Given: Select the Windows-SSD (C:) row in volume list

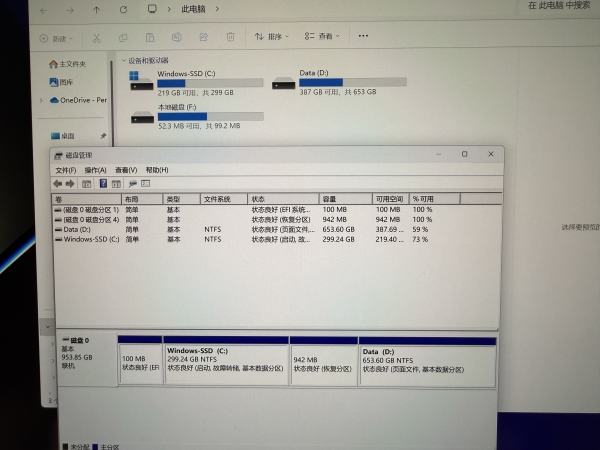Looking at the screenshot, I should point(276,240).
